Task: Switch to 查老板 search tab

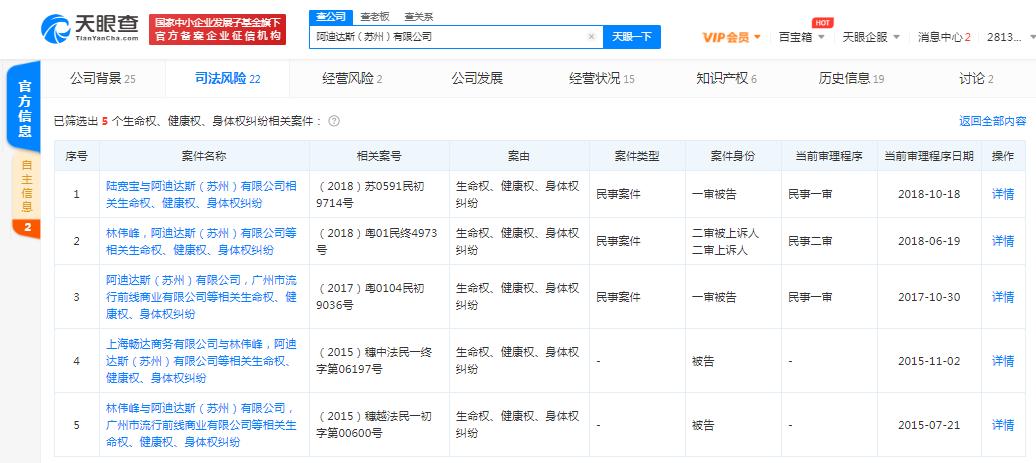Action: (x=375, y=17)
